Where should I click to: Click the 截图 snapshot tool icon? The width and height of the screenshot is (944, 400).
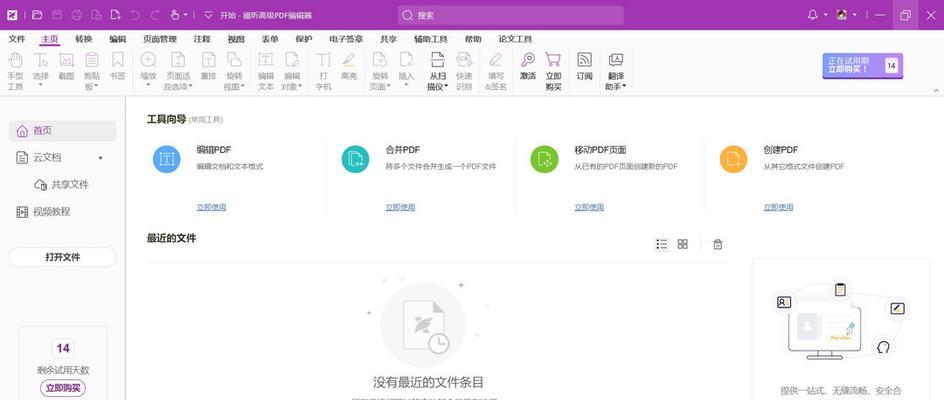66,60
